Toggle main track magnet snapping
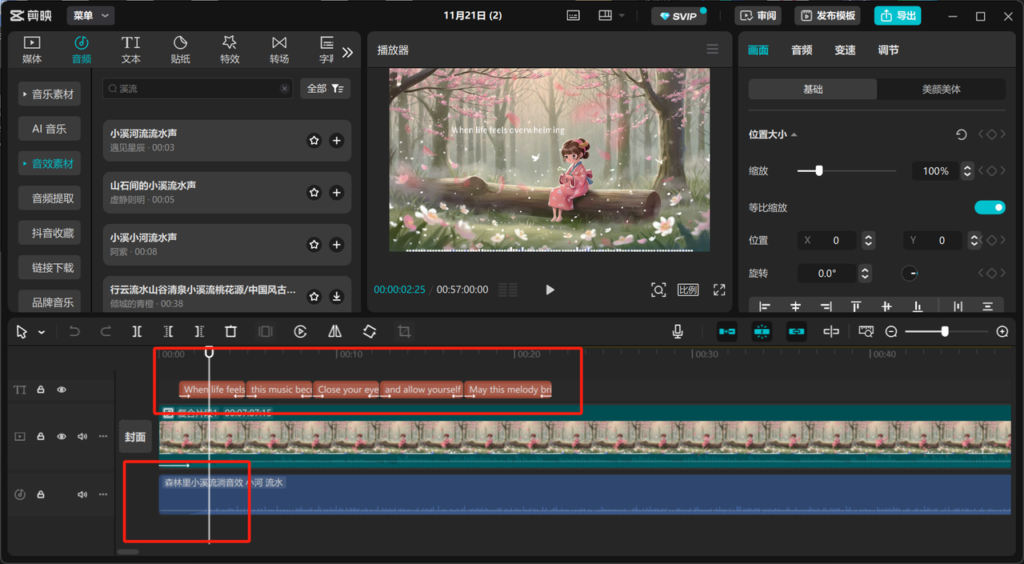This screenshot has width=1024, height=564. [727, 332]
